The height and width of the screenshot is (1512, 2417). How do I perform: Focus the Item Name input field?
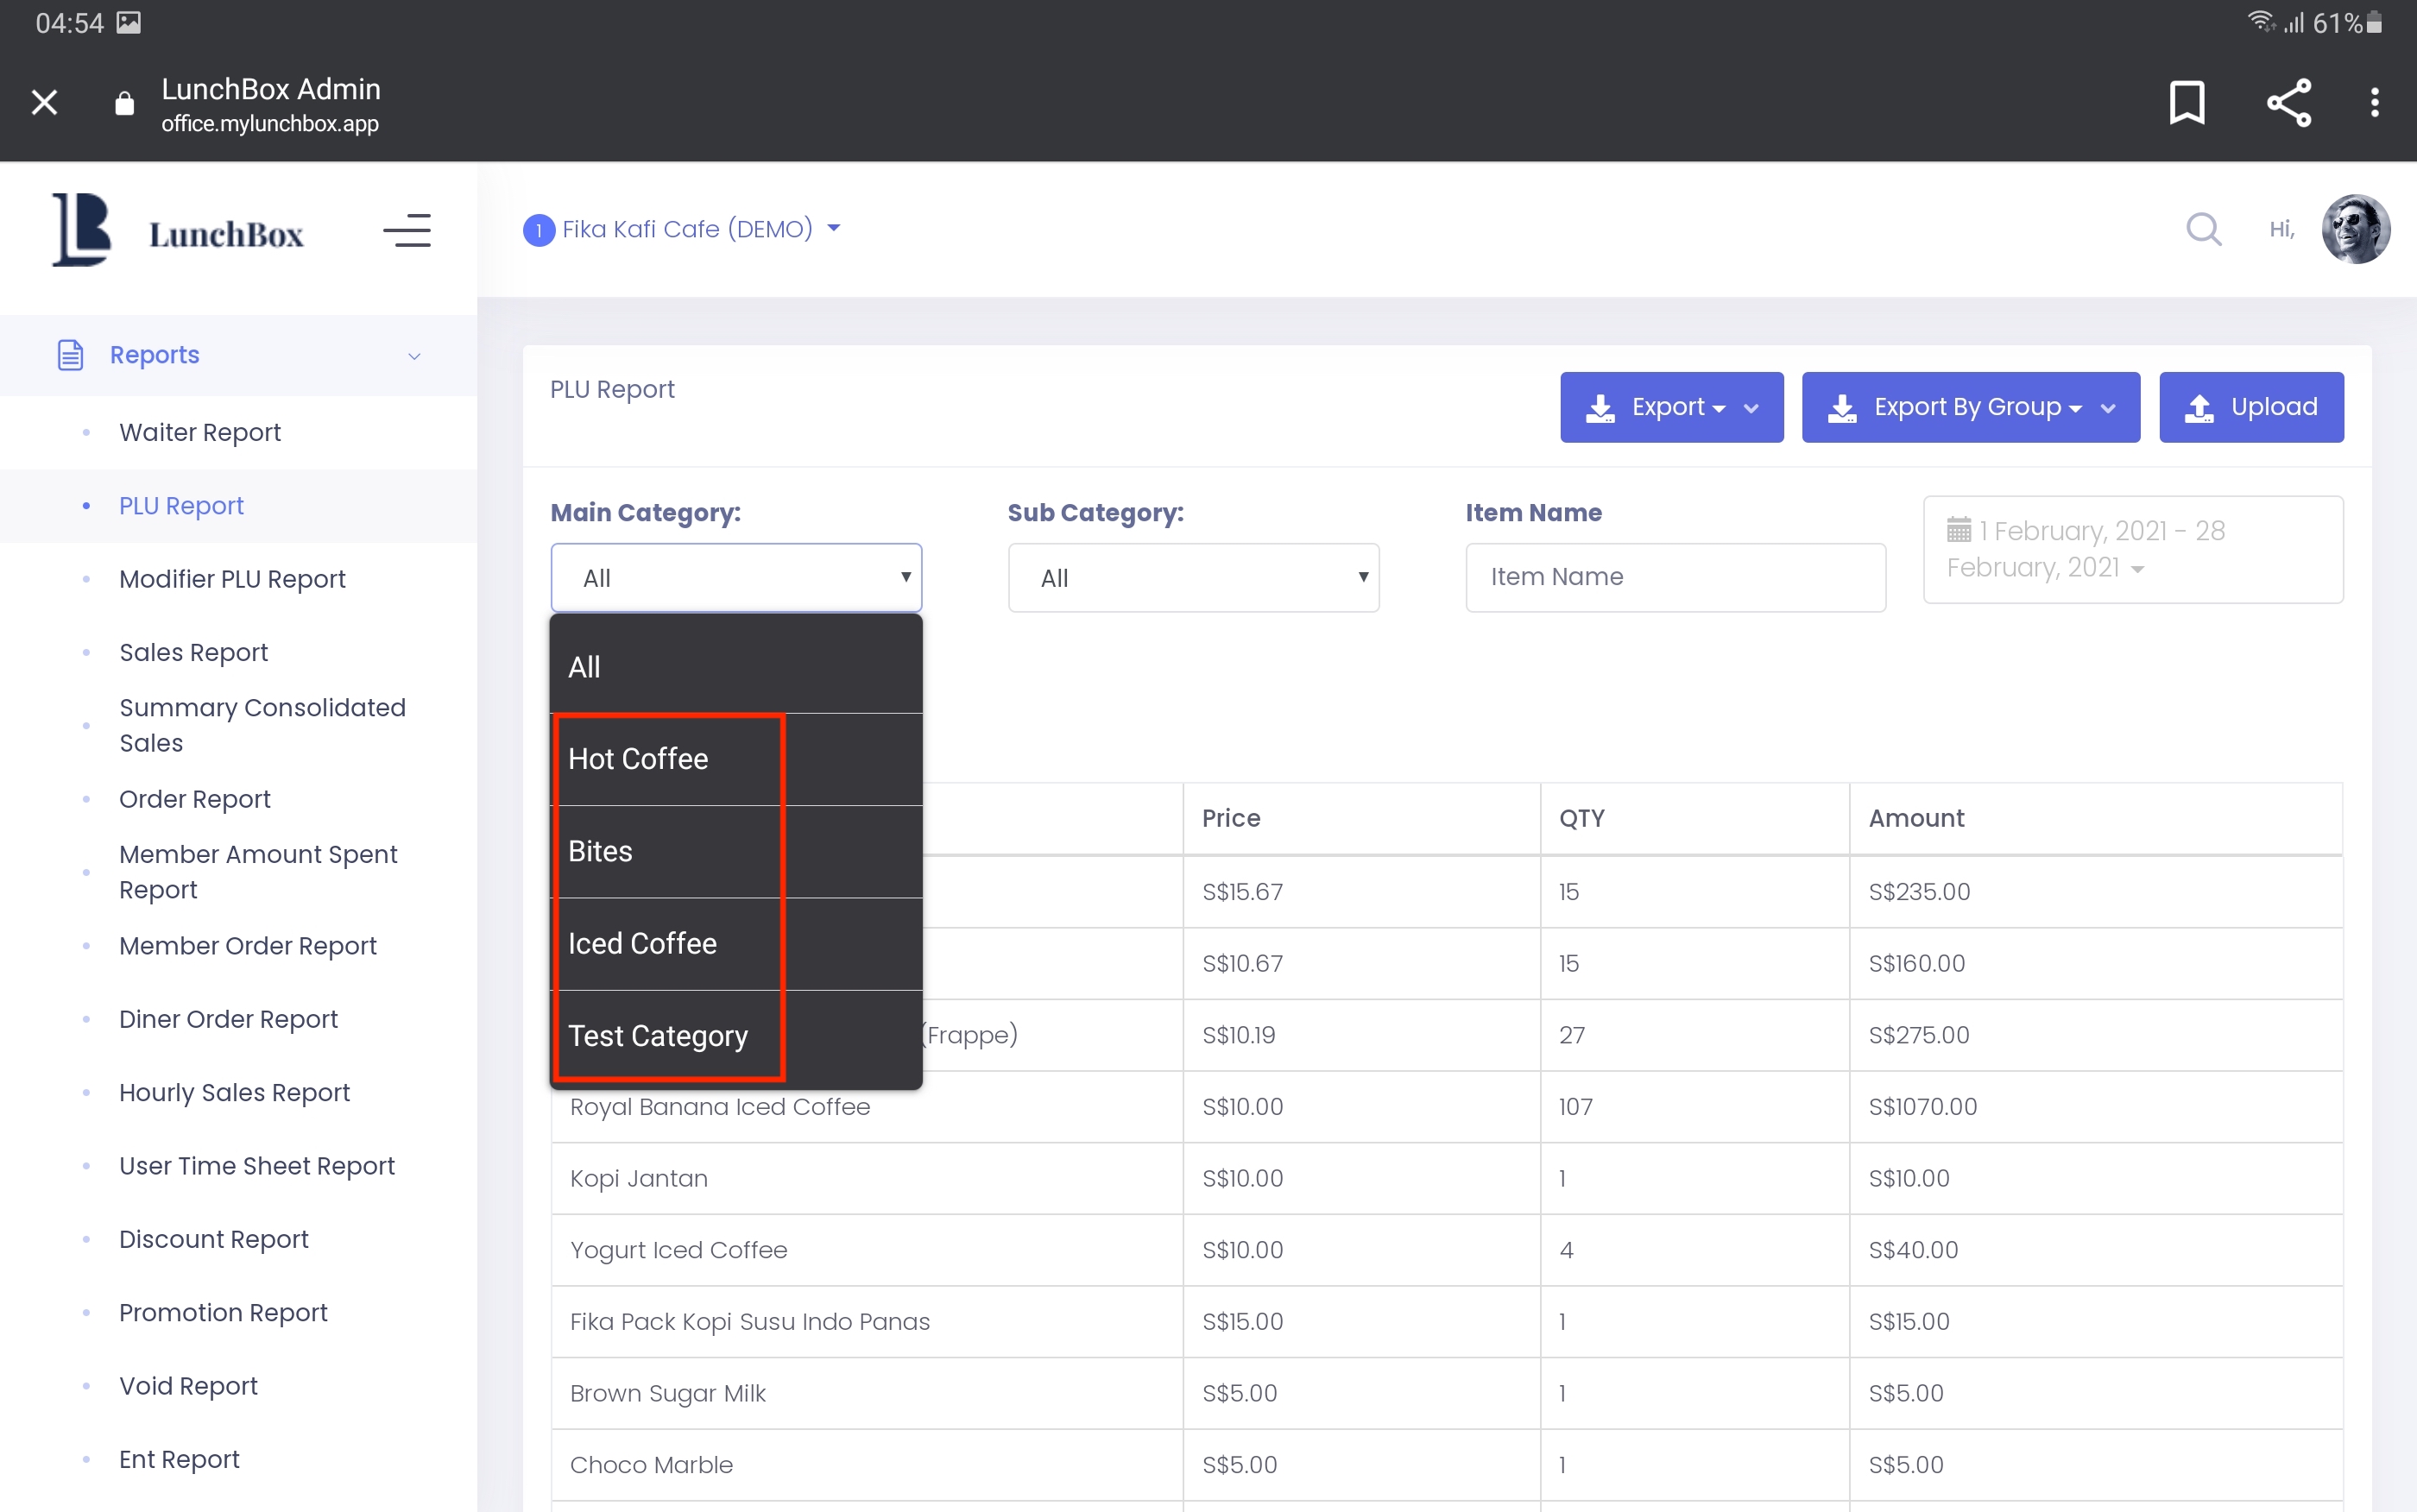[1675, 577]
